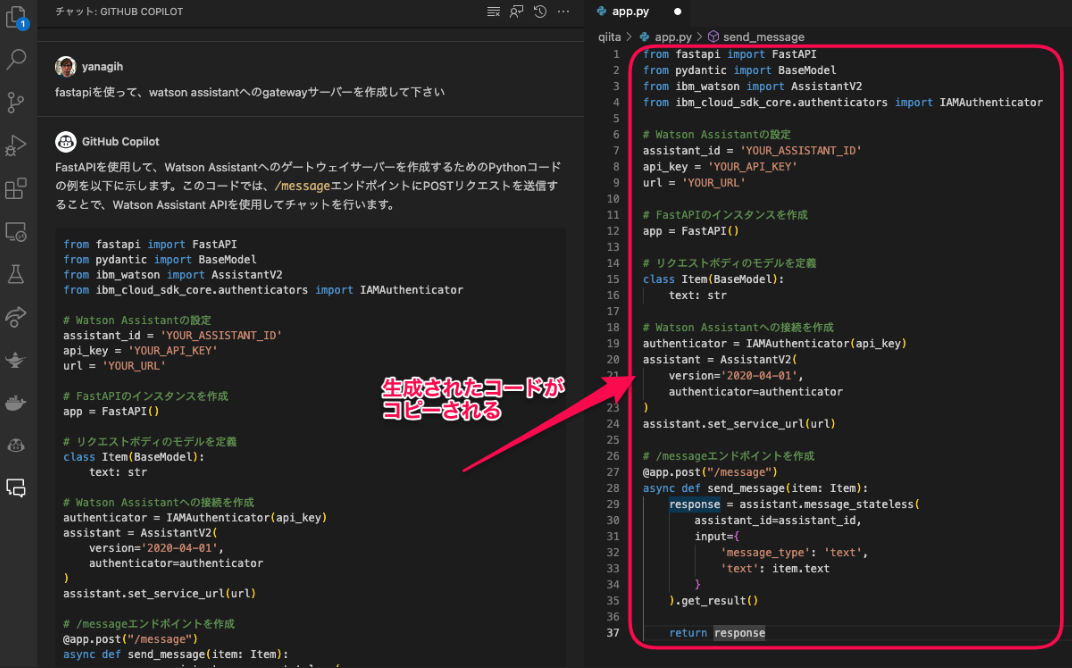The image size is (1072, 668).
Task: Click editor line 'from fastapi import FastAPI'
Action: [x=729, y=54]
